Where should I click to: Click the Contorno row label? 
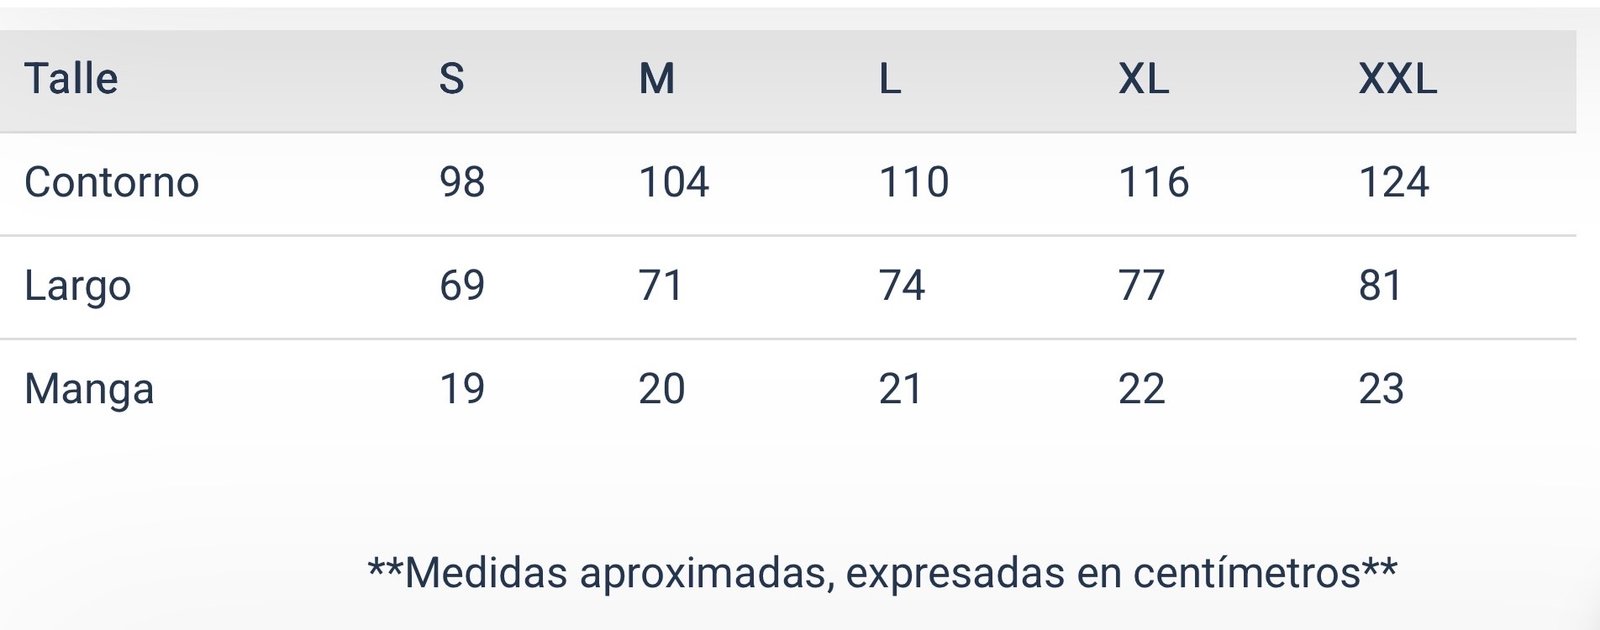pos(111,183)
